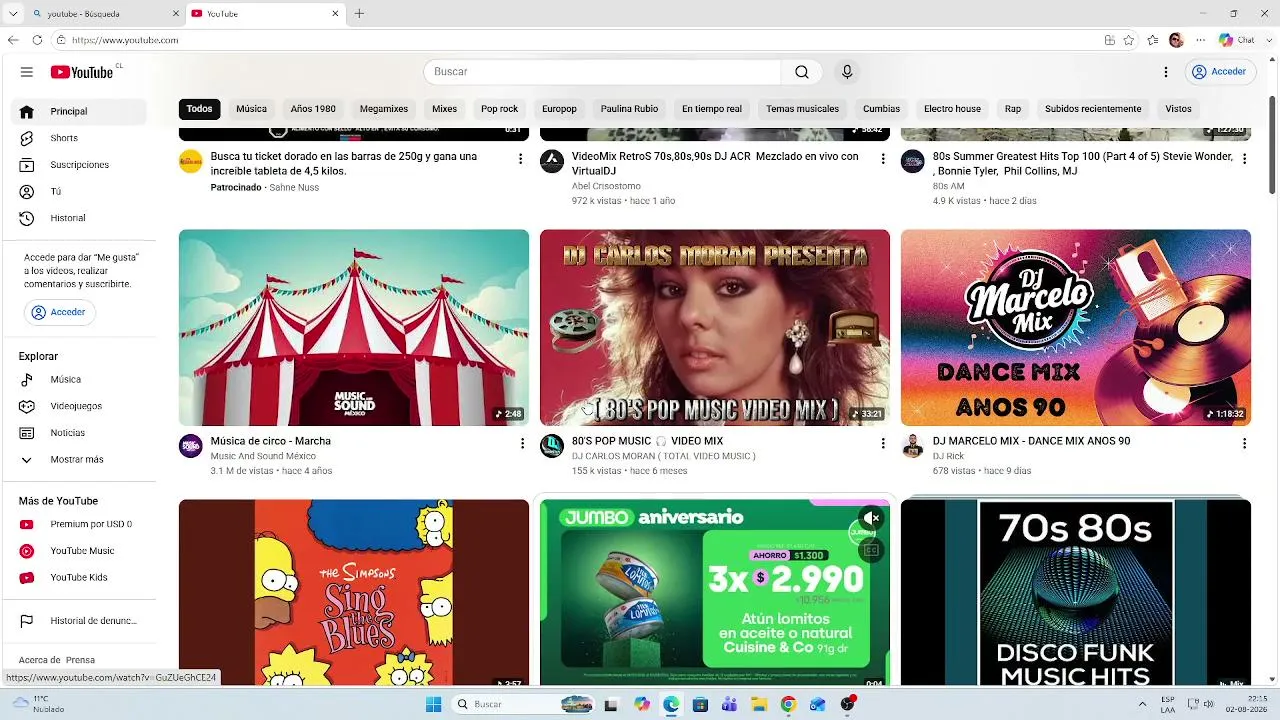This screenshot has width=1280, height=720.
Task: Play the Música de circo thumbnail
Action: click(354, 328)
